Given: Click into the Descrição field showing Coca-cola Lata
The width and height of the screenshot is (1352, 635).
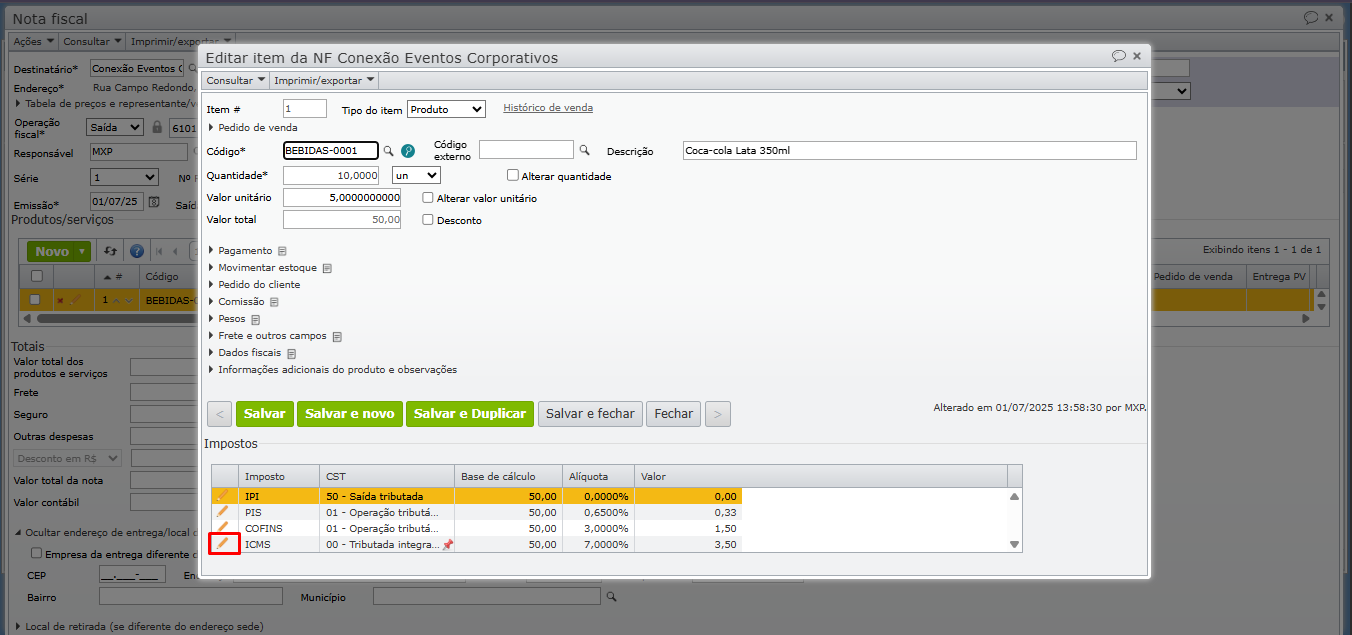Looking at the screenshot, I should (x=910, y=151).
